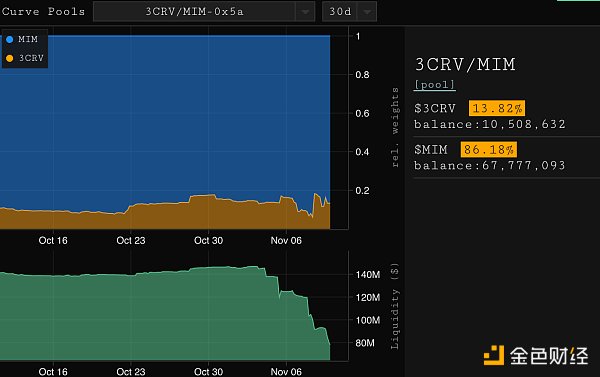
Task: Click the yellow logo icon in the watermark
Action: coord(494,355)
